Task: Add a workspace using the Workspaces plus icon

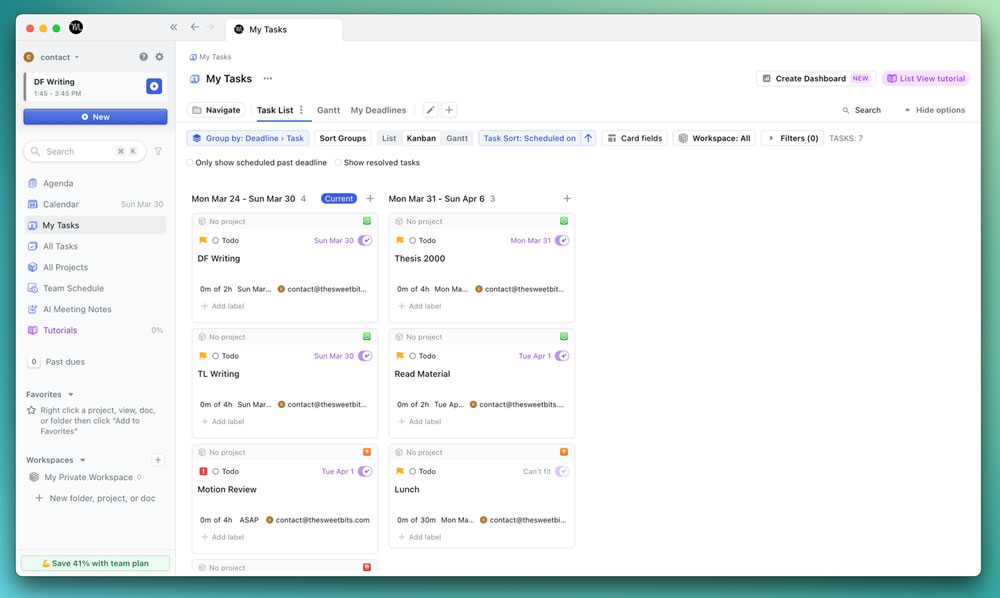Action: pyautogui.click(x=158, y=460)
